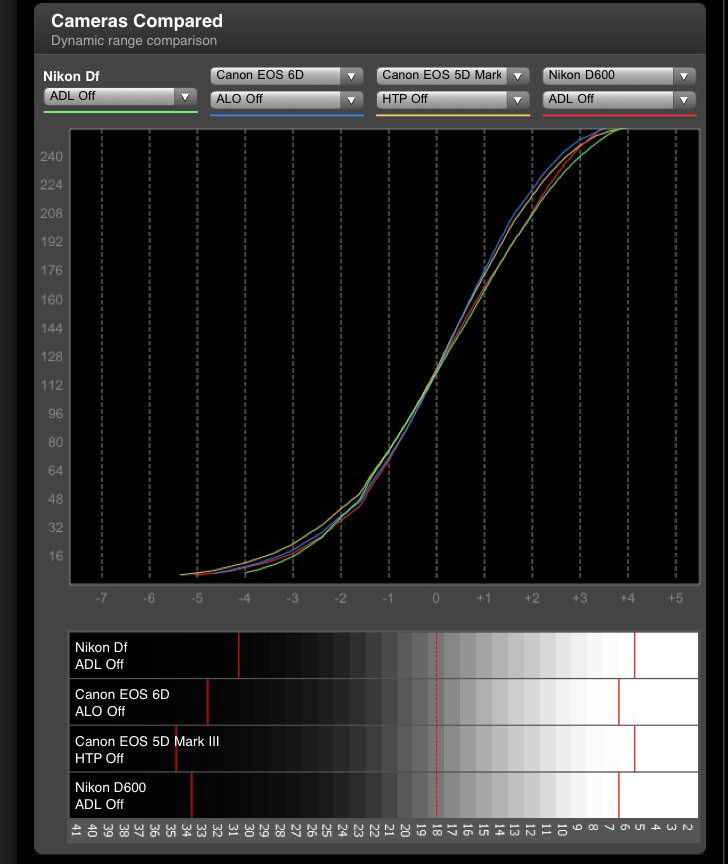728x864 pixels.
Task: Select the Canon EOS 6D grayscale bar label
Action: (122, 702)
